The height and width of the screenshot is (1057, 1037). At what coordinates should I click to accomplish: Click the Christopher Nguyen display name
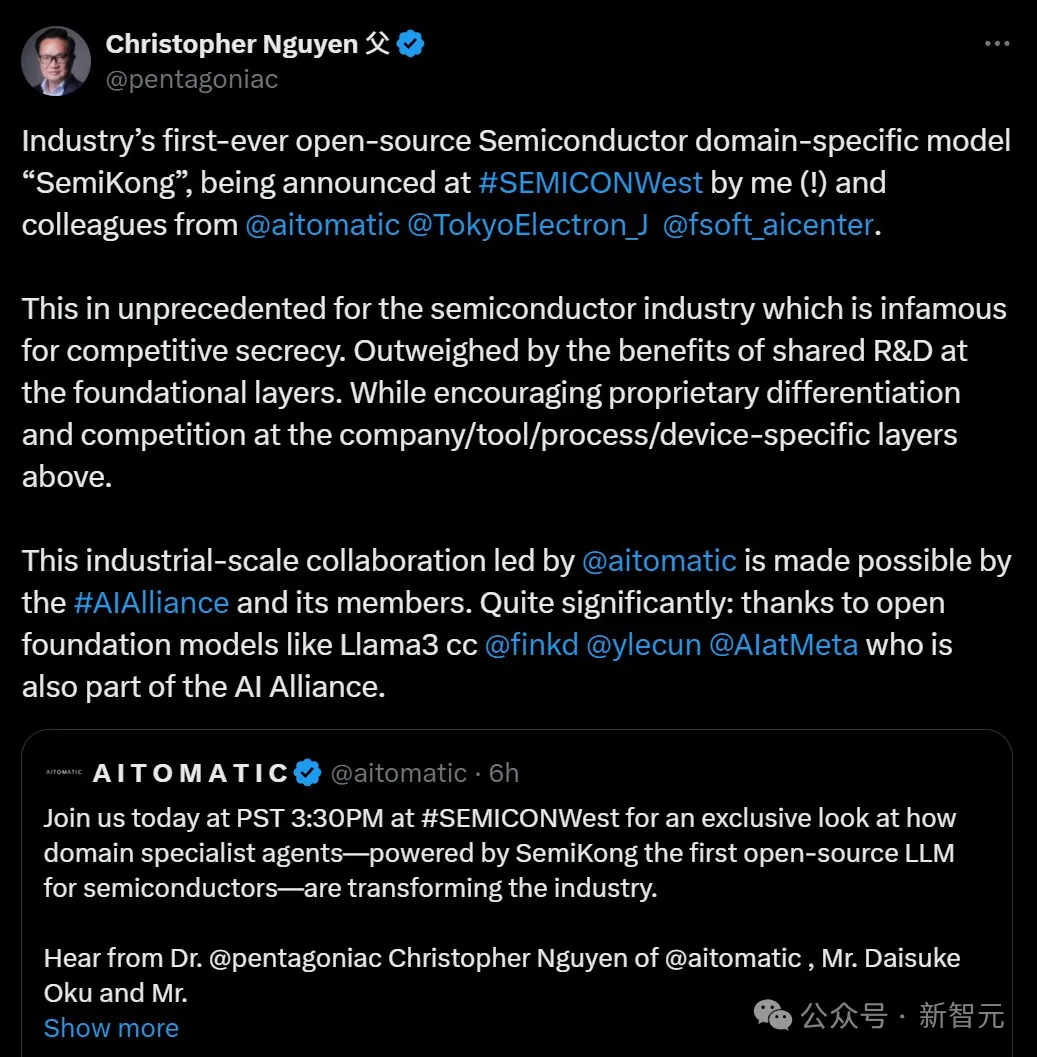232,44
